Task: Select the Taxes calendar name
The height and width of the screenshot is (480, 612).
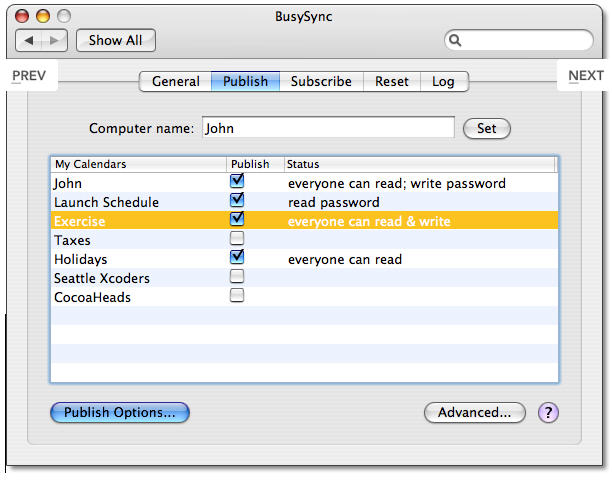Action: [x=72, y=240]
